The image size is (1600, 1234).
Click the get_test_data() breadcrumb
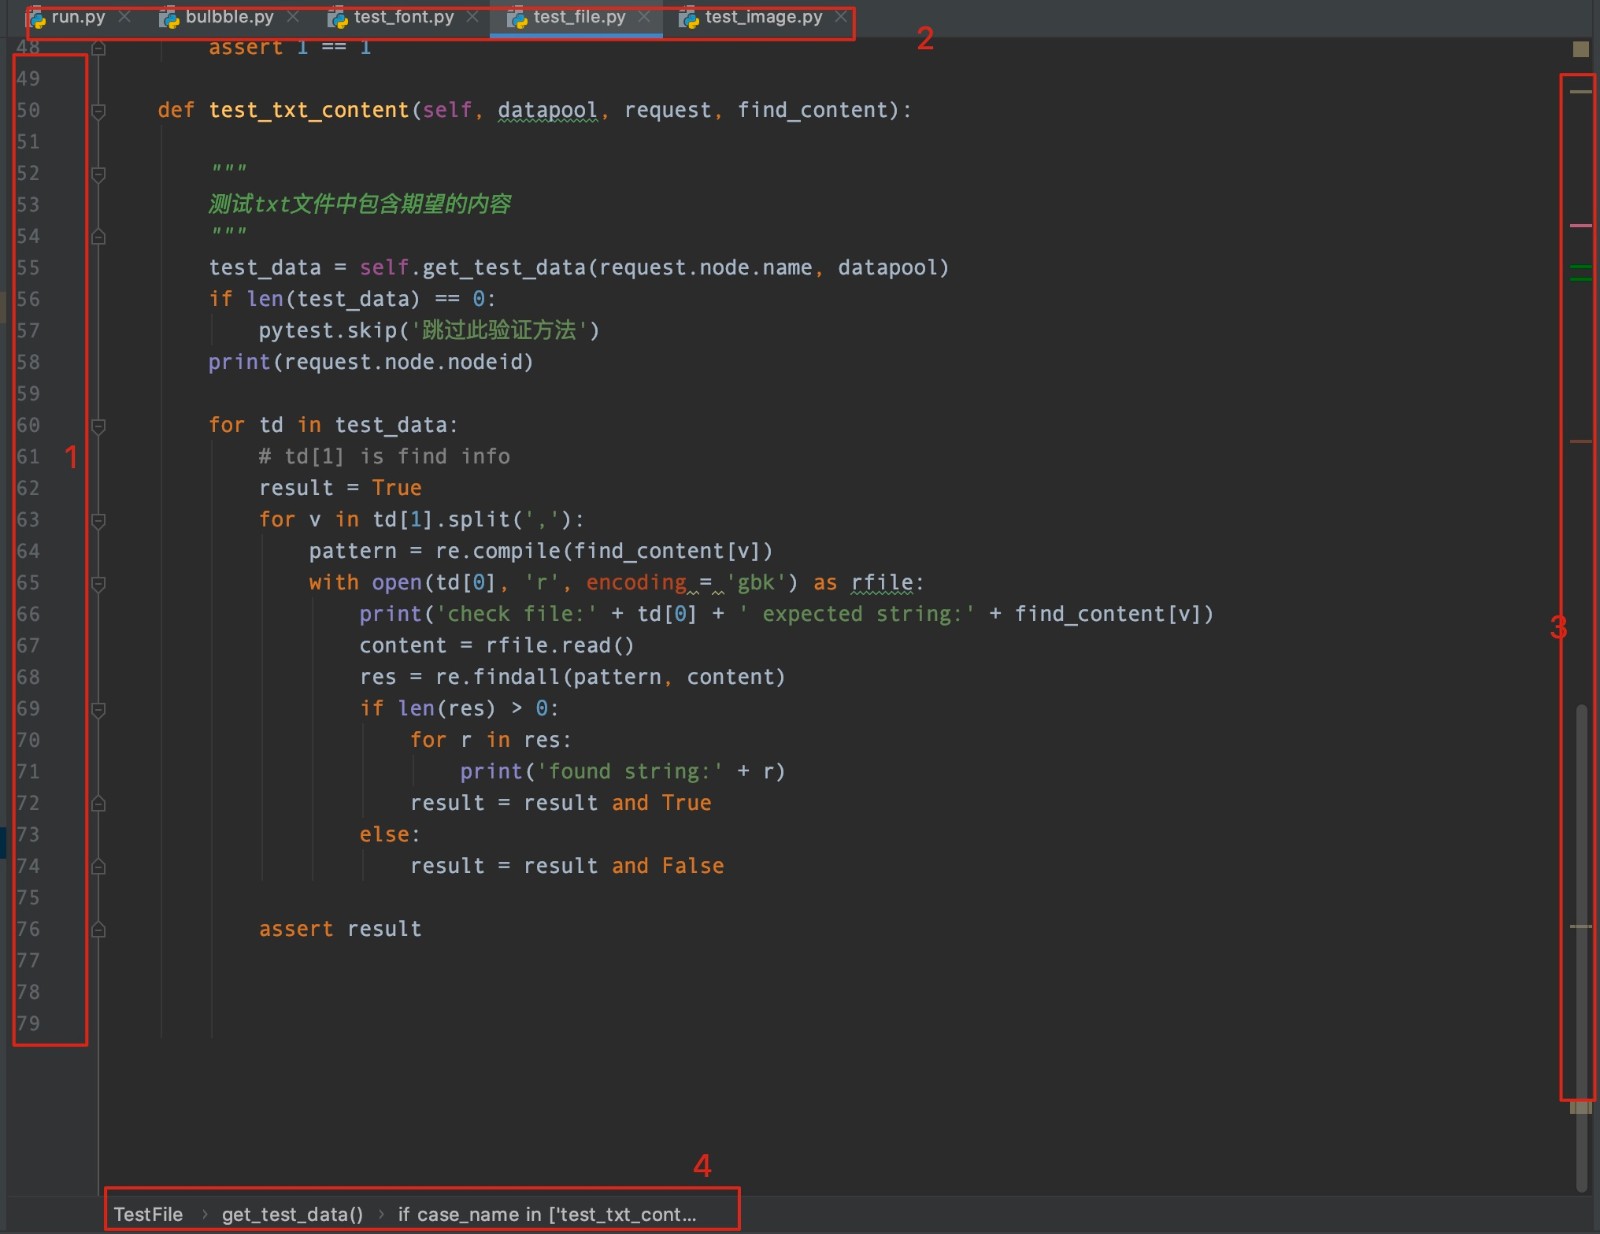click(x=292, y=1214)
